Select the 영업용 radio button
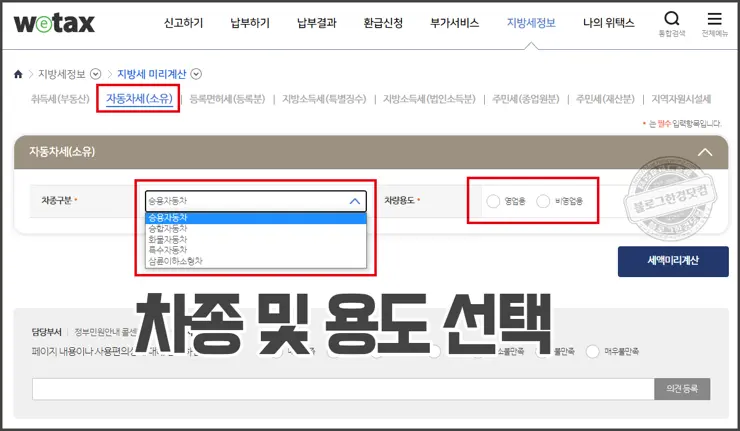The height and width of the screenshot is (431, 740). (x=493, y=201)
